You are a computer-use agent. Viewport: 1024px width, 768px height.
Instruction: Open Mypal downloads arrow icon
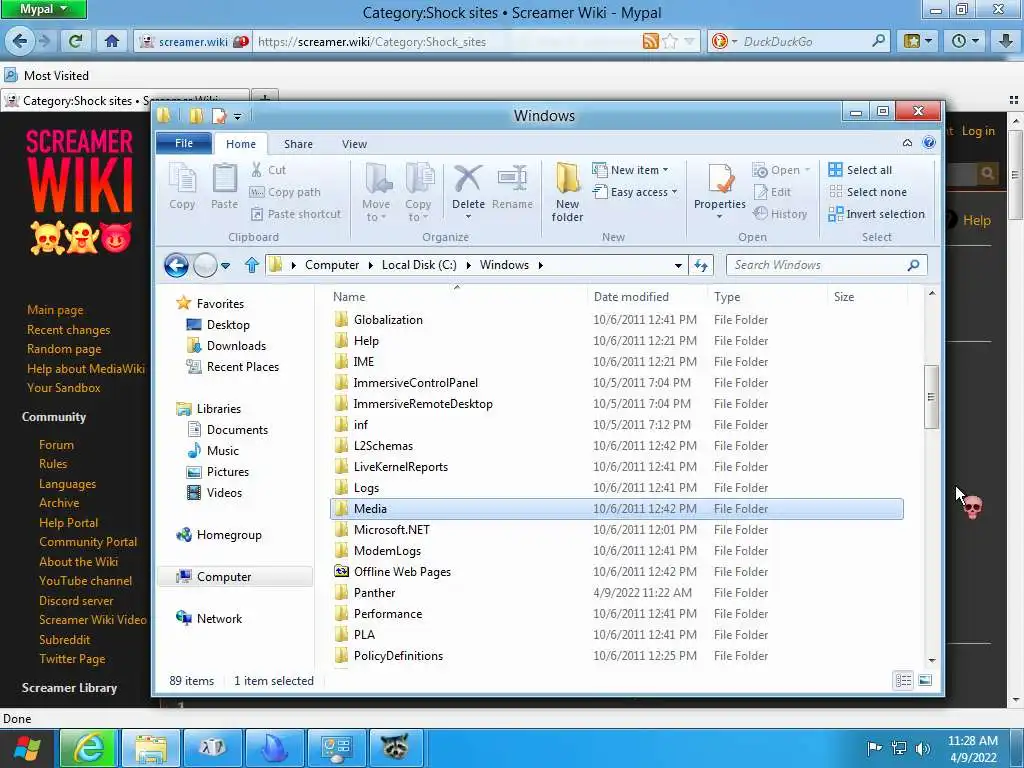pyautogui.click(x=1006, y=42)
